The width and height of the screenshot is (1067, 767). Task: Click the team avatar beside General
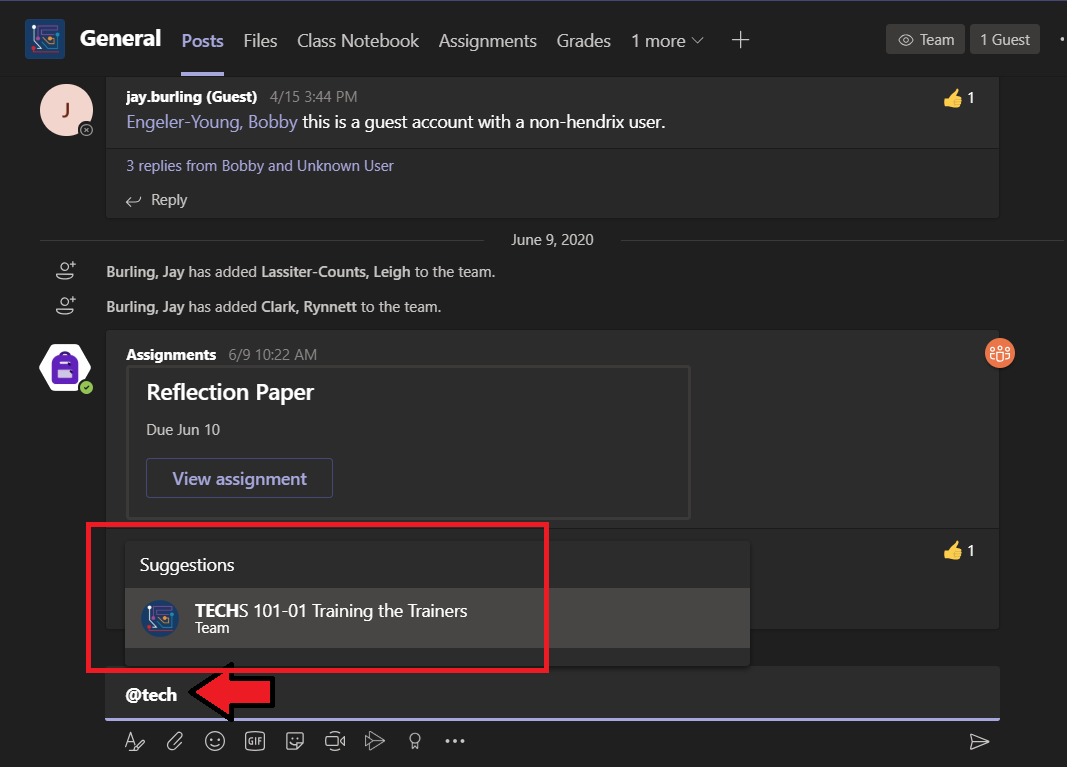(45, 39)
